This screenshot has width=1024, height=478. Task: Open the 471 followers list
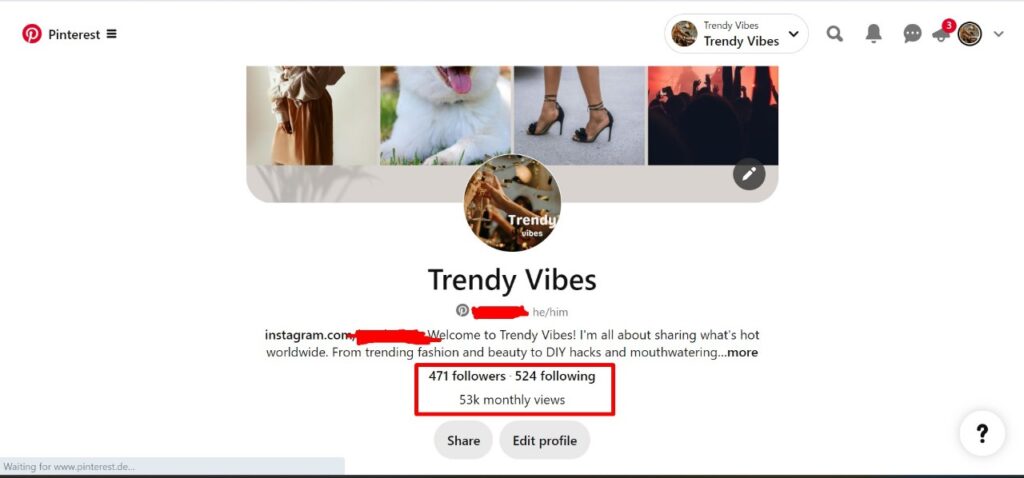click(x=467, y=376)
